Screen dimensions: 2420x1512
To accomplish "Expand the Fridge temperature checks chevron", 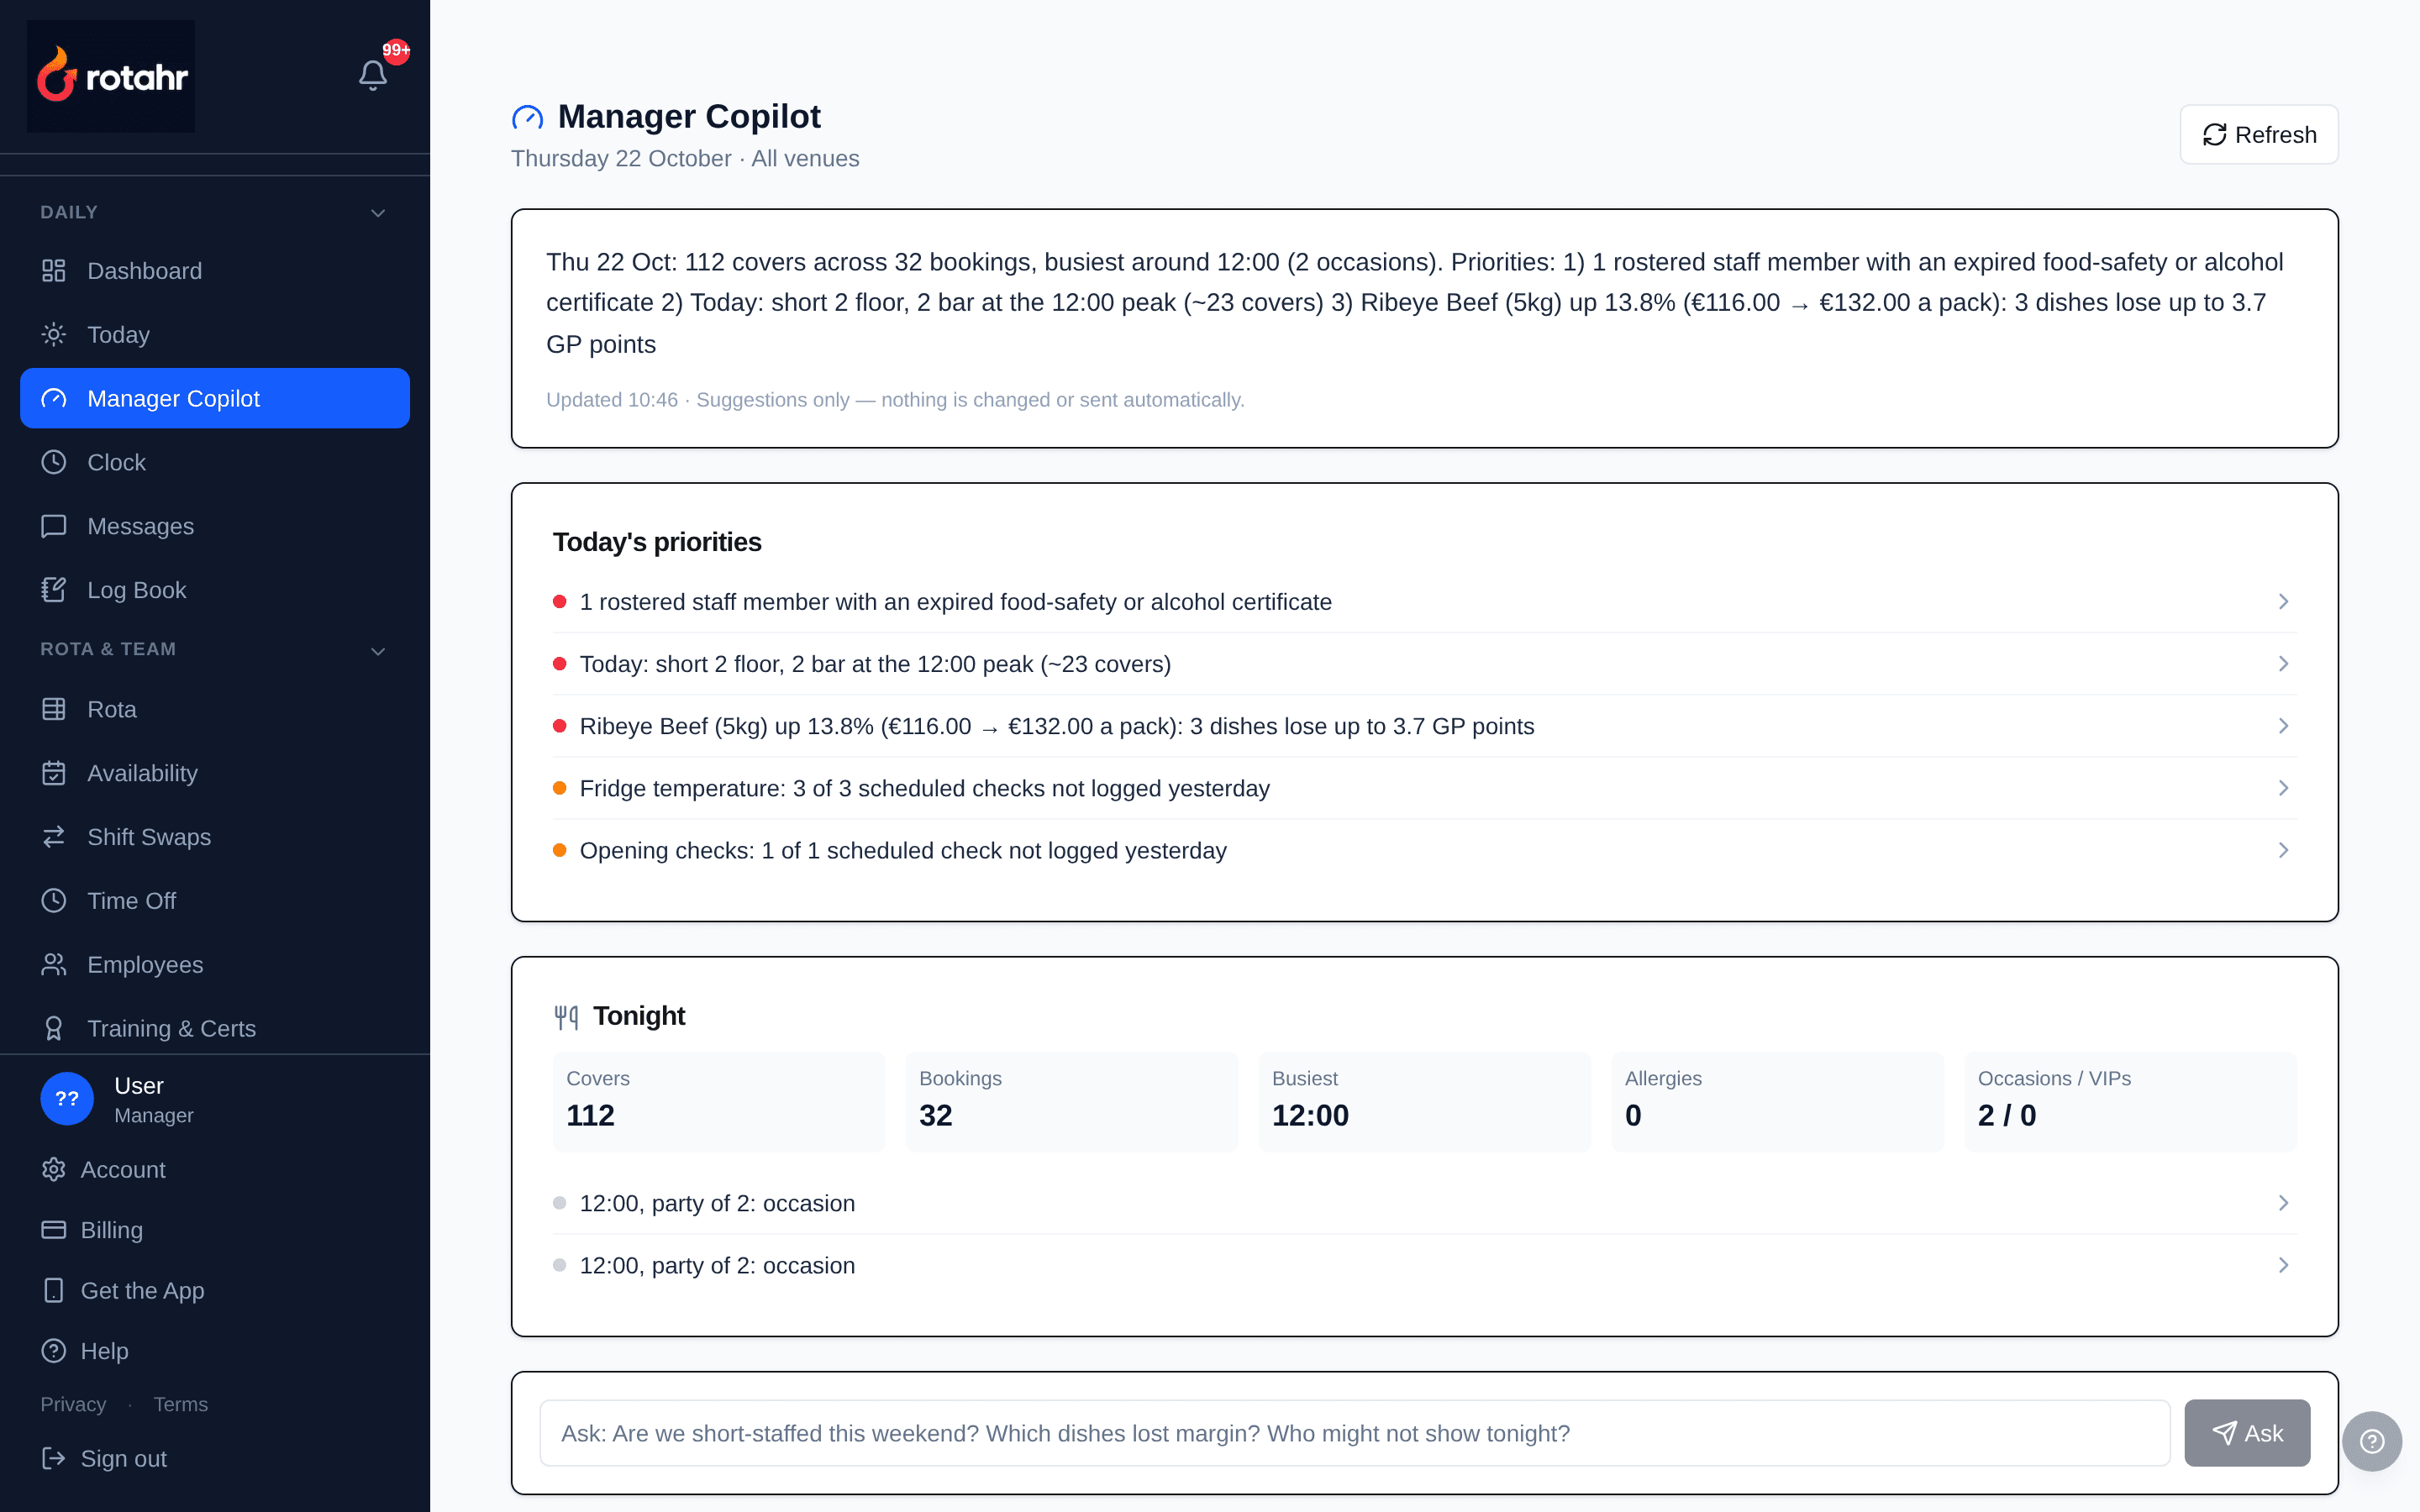I will point(2283,788).
